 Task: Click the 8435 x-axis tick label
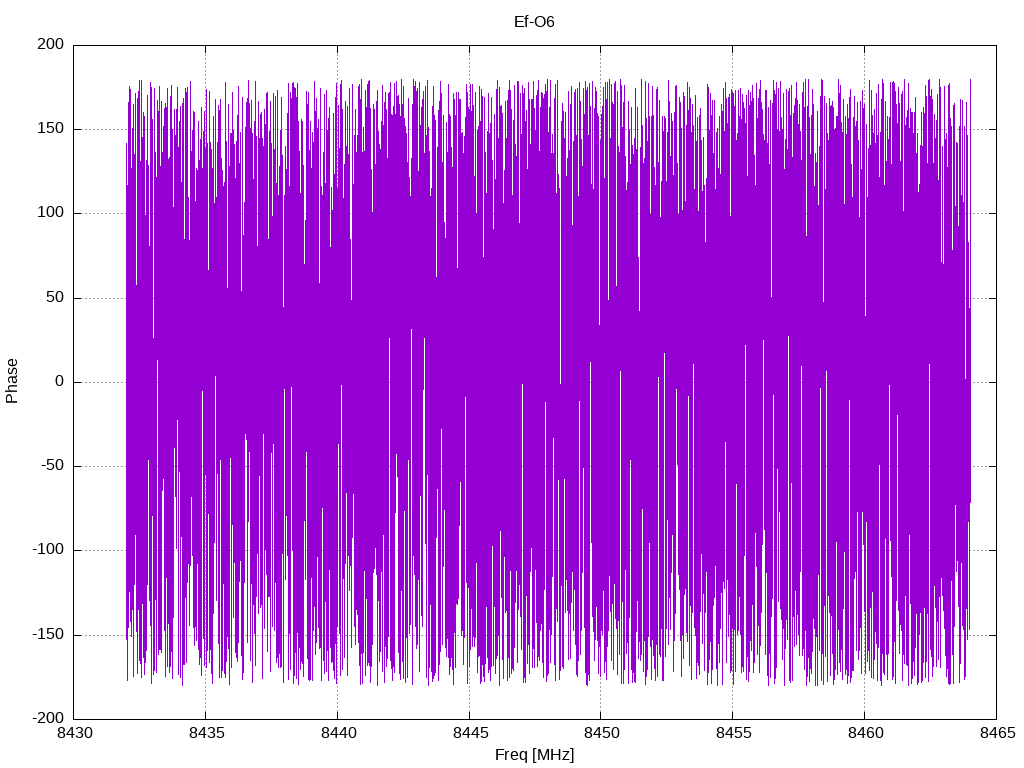[206, 733]
